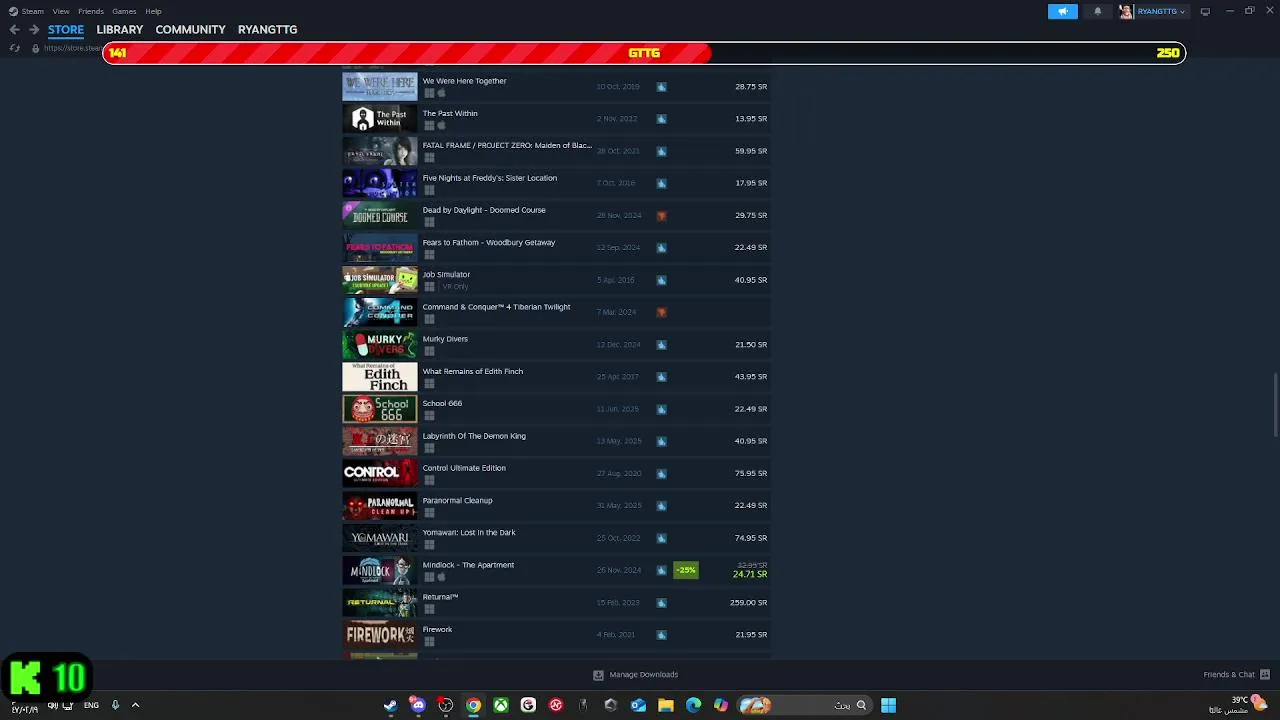Screen dimensions: 1280x720
Task: Go forward with the Steam forward arrow
Action: coord(33,29)
